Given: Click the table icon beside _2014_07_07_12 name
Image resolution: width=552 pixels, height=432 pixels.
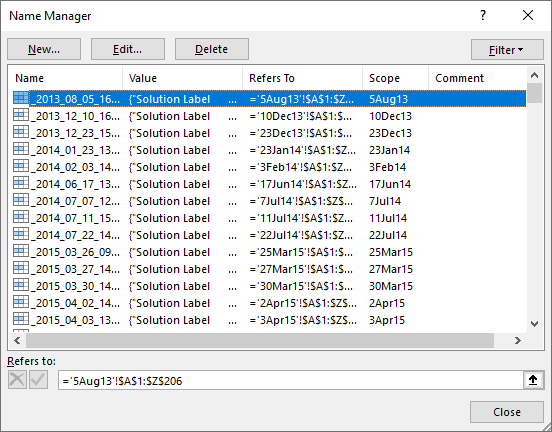Looking at the screenshot, I should [21, 200].
